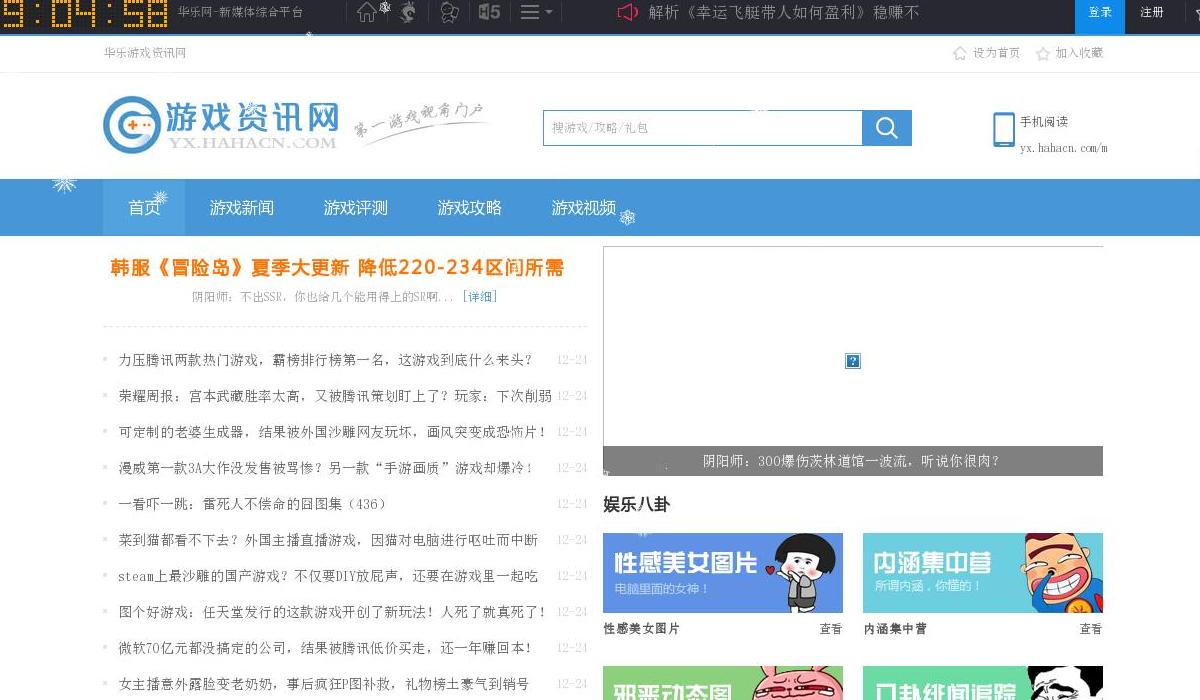Open the 八卦绯闻 banner thumbnail

point(983,684)
